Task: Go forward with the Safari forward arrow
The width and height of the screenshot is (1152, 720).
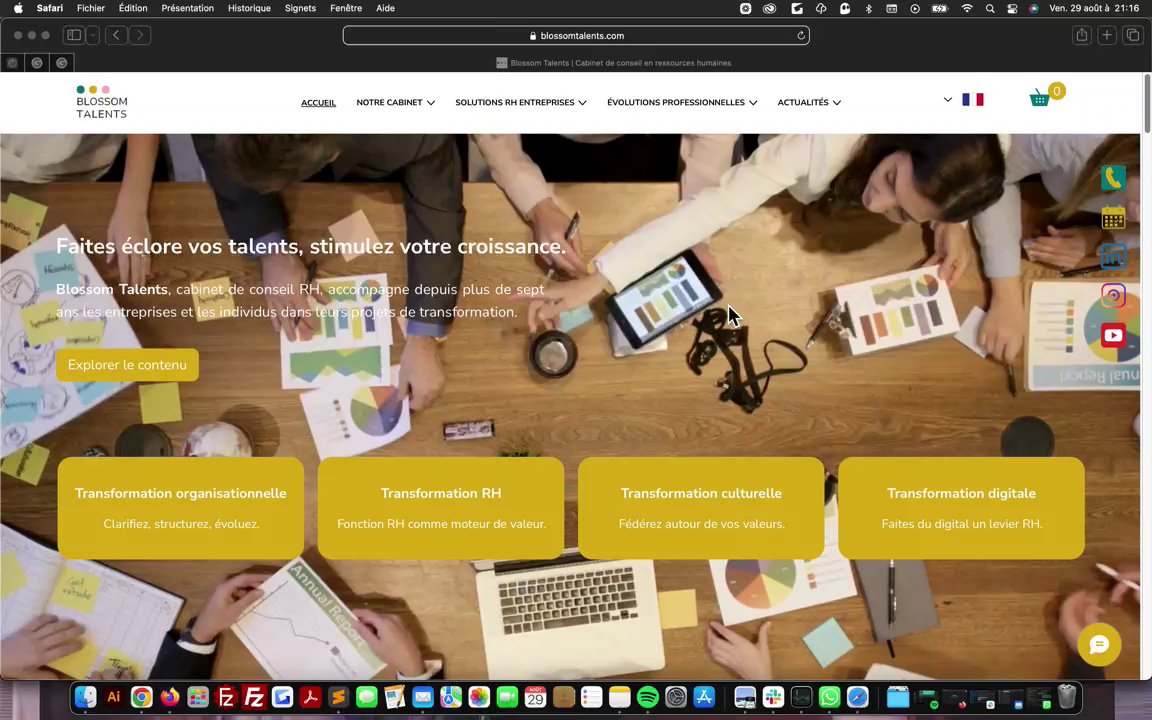Action: coord(140,35)
